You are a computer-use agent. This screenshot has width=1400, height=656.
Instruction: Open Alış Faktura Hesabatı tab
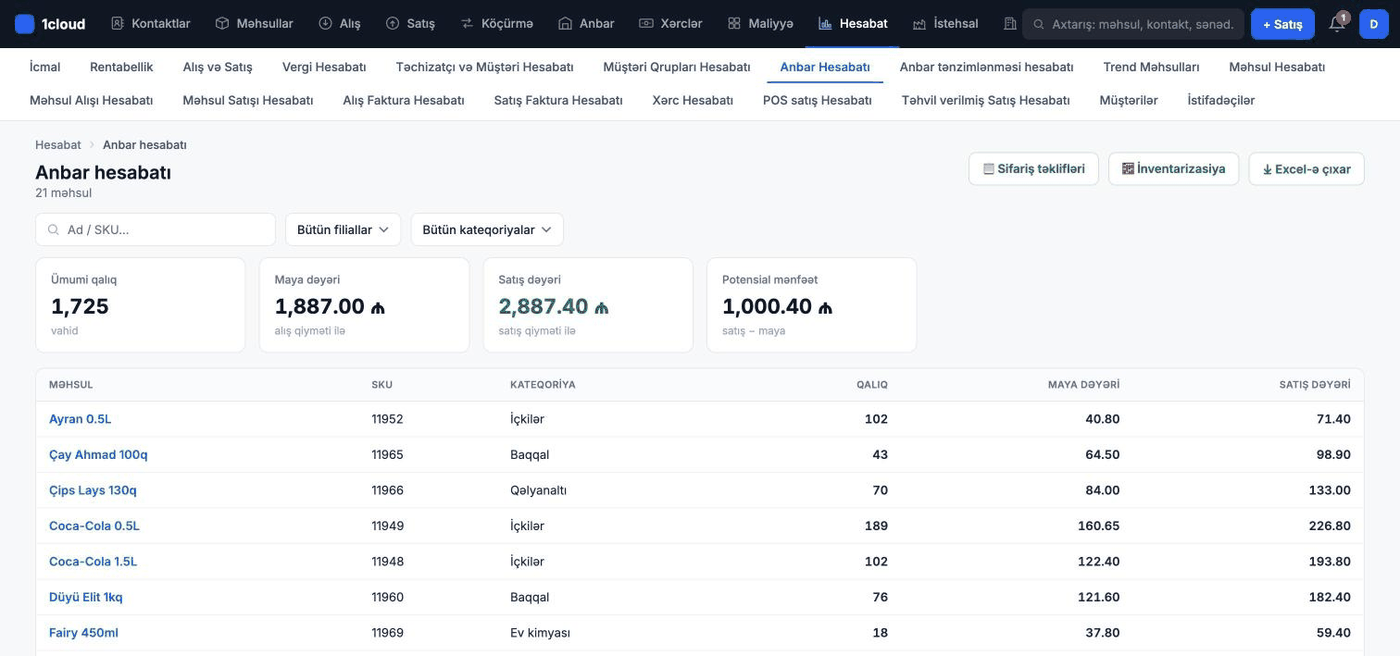403,100
